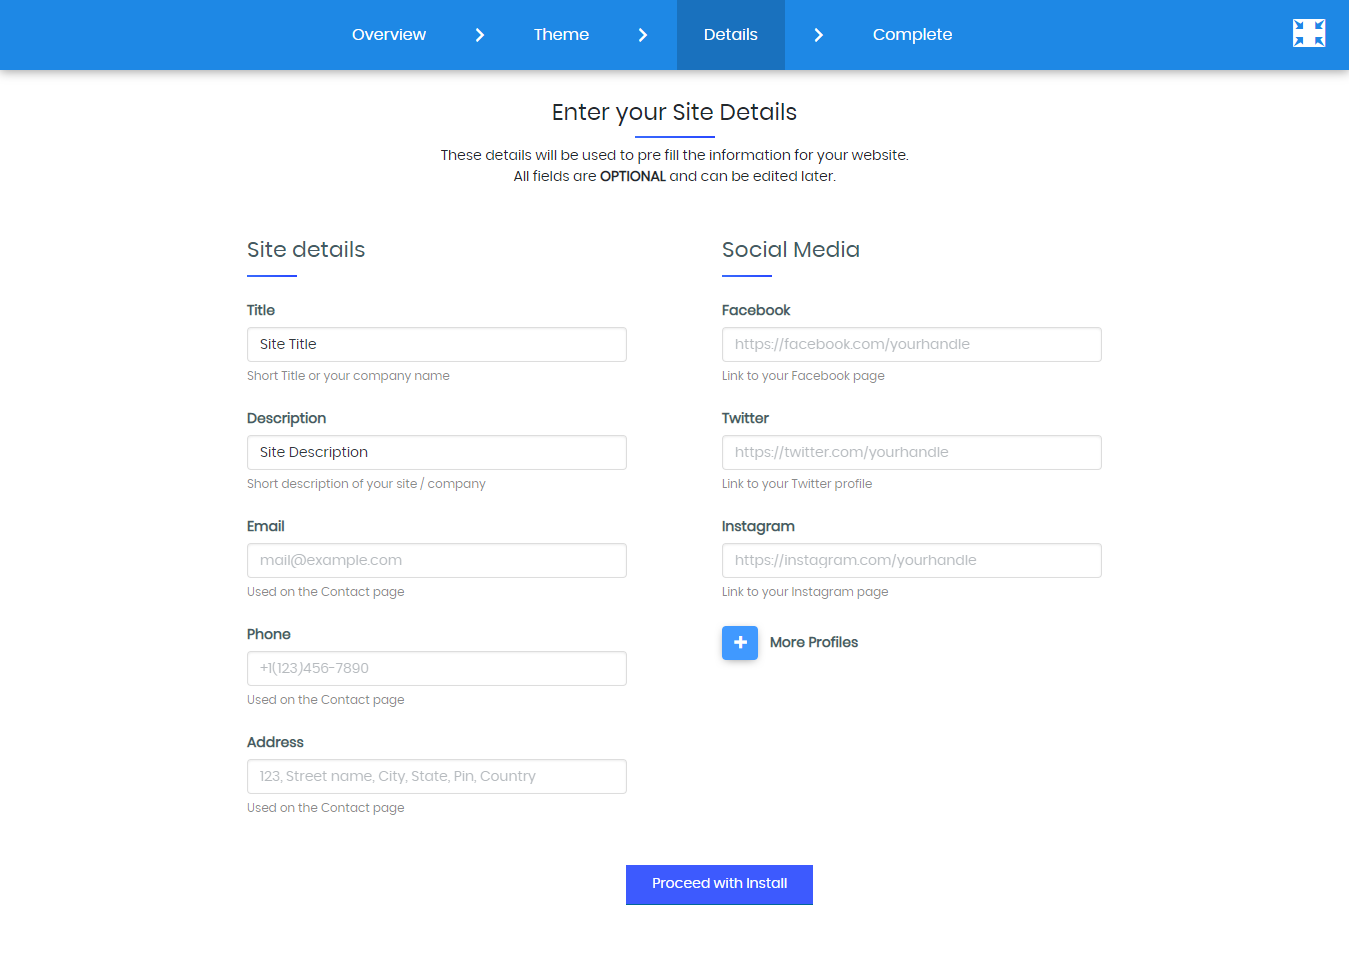Select the Twitter handle input field
The height and width of the screenshot is (969, 1349).
tap(911, 453)
